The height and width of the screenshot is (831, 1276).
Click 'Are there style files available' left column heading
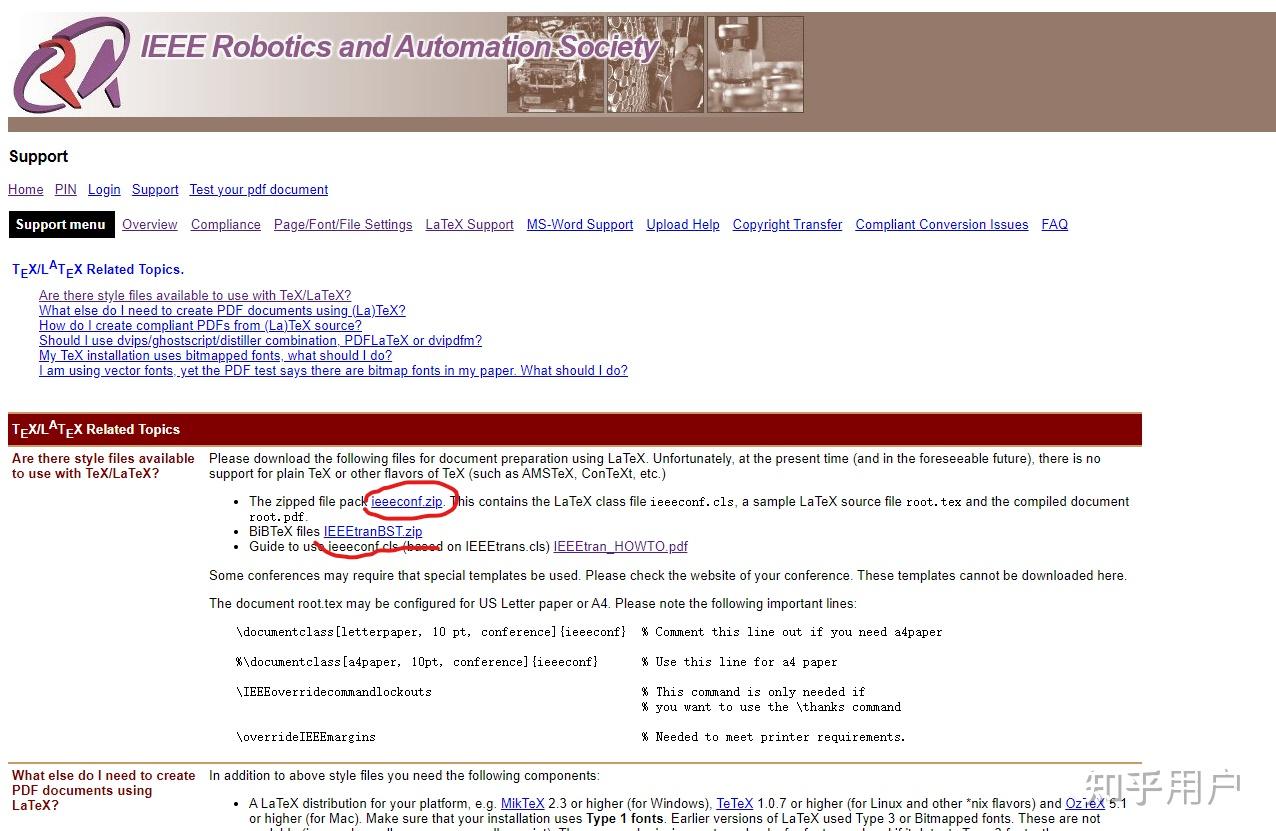(104, 467)
